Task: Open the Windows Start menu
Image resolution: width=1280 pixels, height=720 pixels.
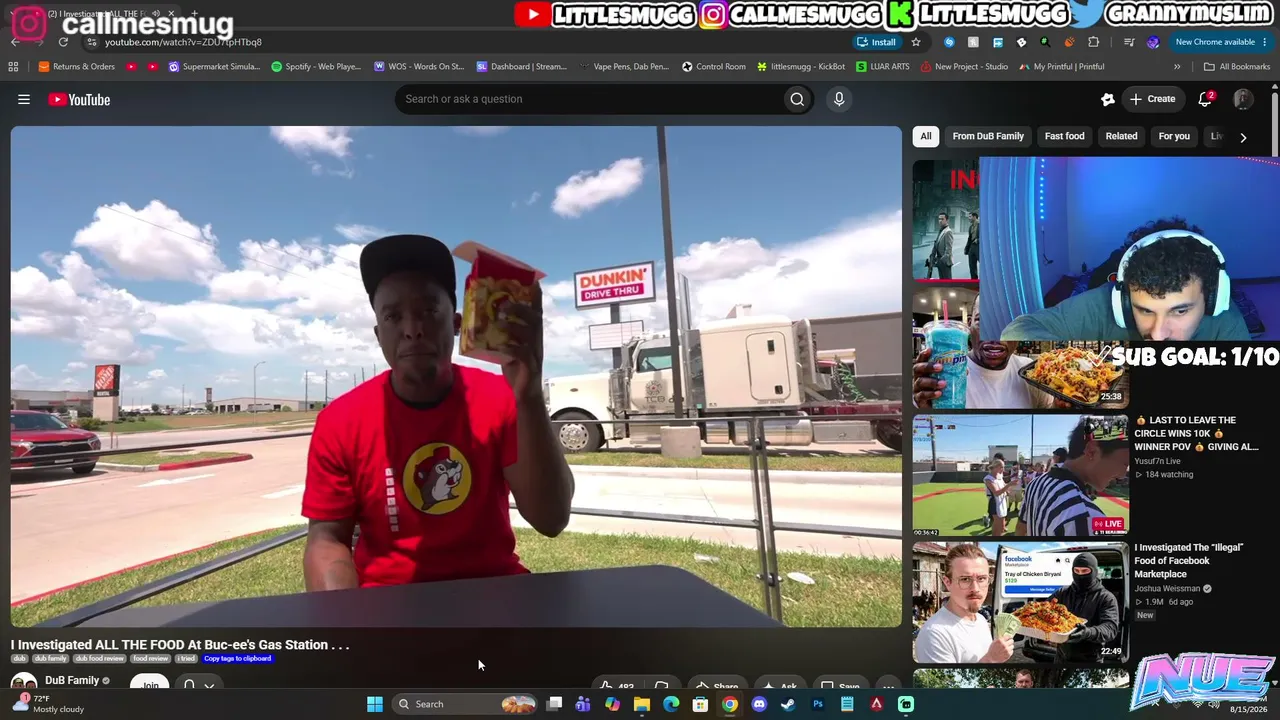Action: pyautogui.click(x=375, y=704)
